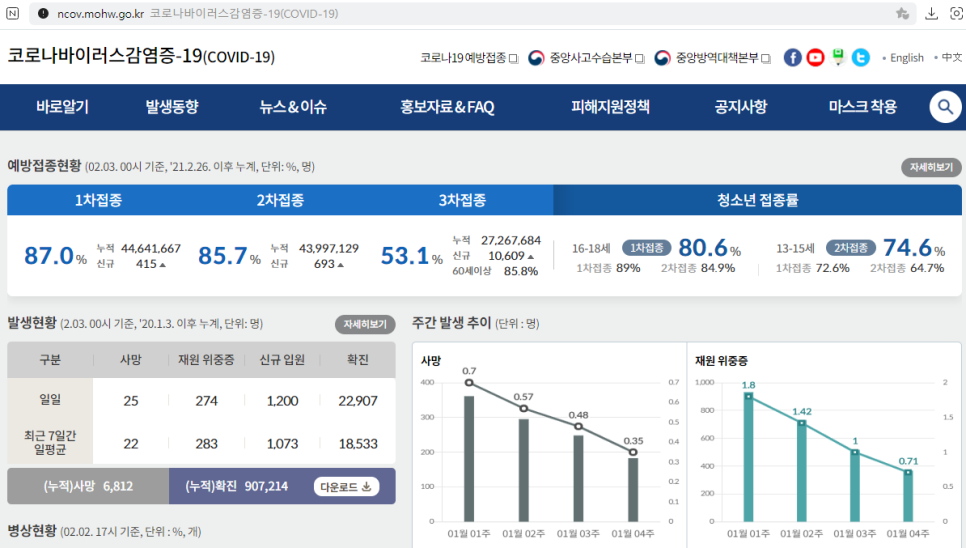The width and height of the screenshot is (966, 548).
Task: Click the 85.7% second dose rate
Action: pos(229,256)
